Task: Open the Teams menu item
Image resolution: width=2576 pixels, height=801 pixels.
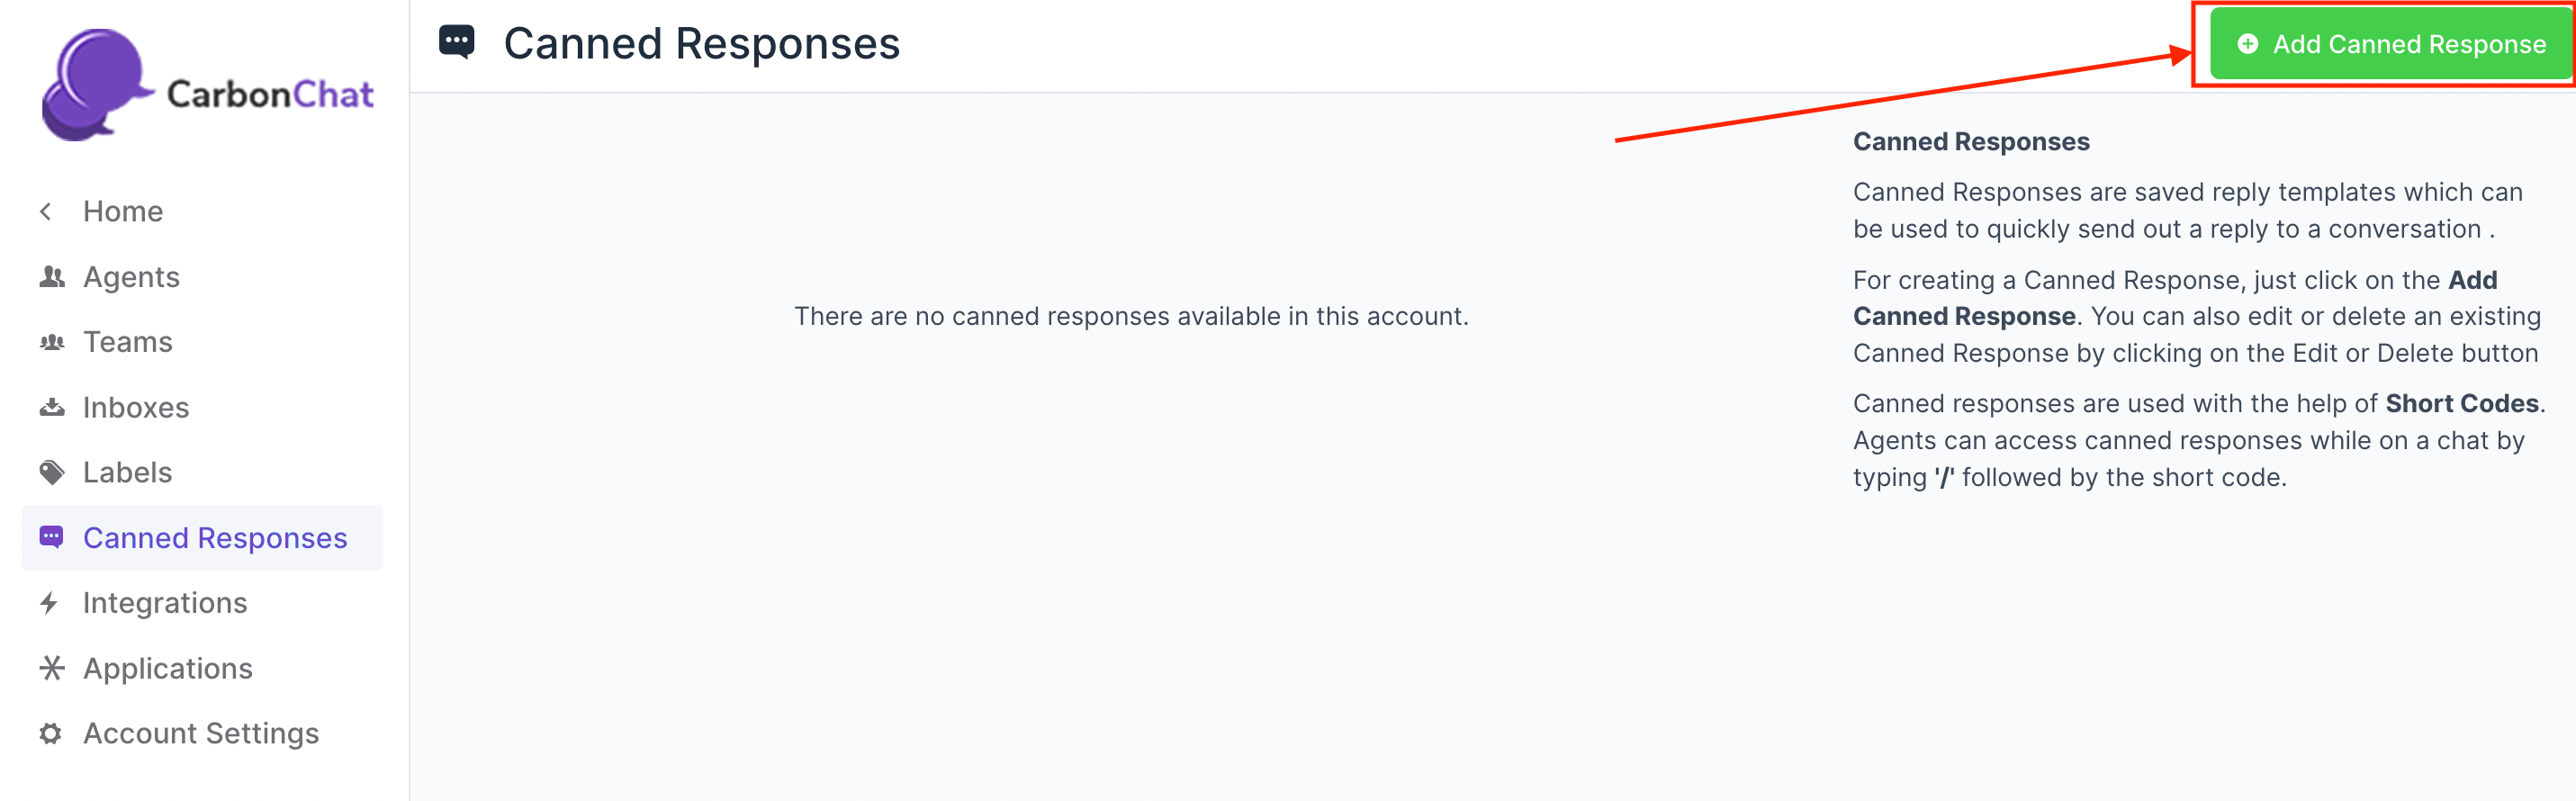Action: [128, 343]
